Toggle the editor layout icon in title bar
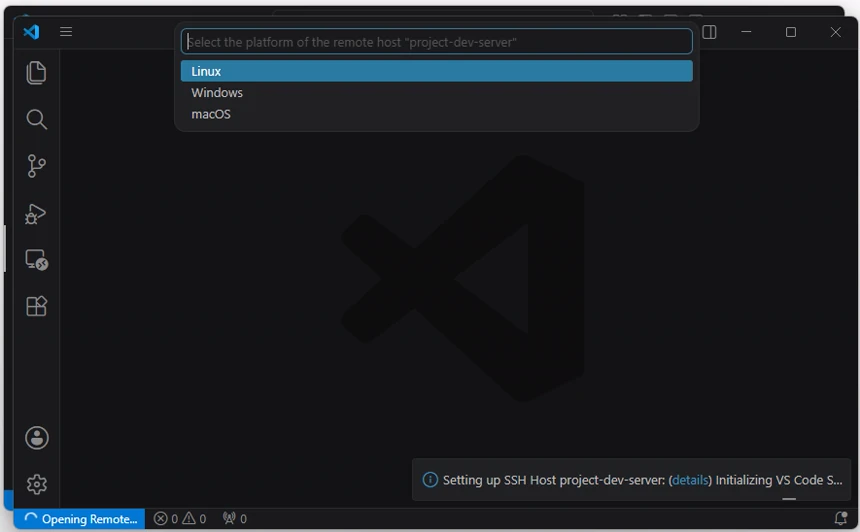 (x=709, y=32)
